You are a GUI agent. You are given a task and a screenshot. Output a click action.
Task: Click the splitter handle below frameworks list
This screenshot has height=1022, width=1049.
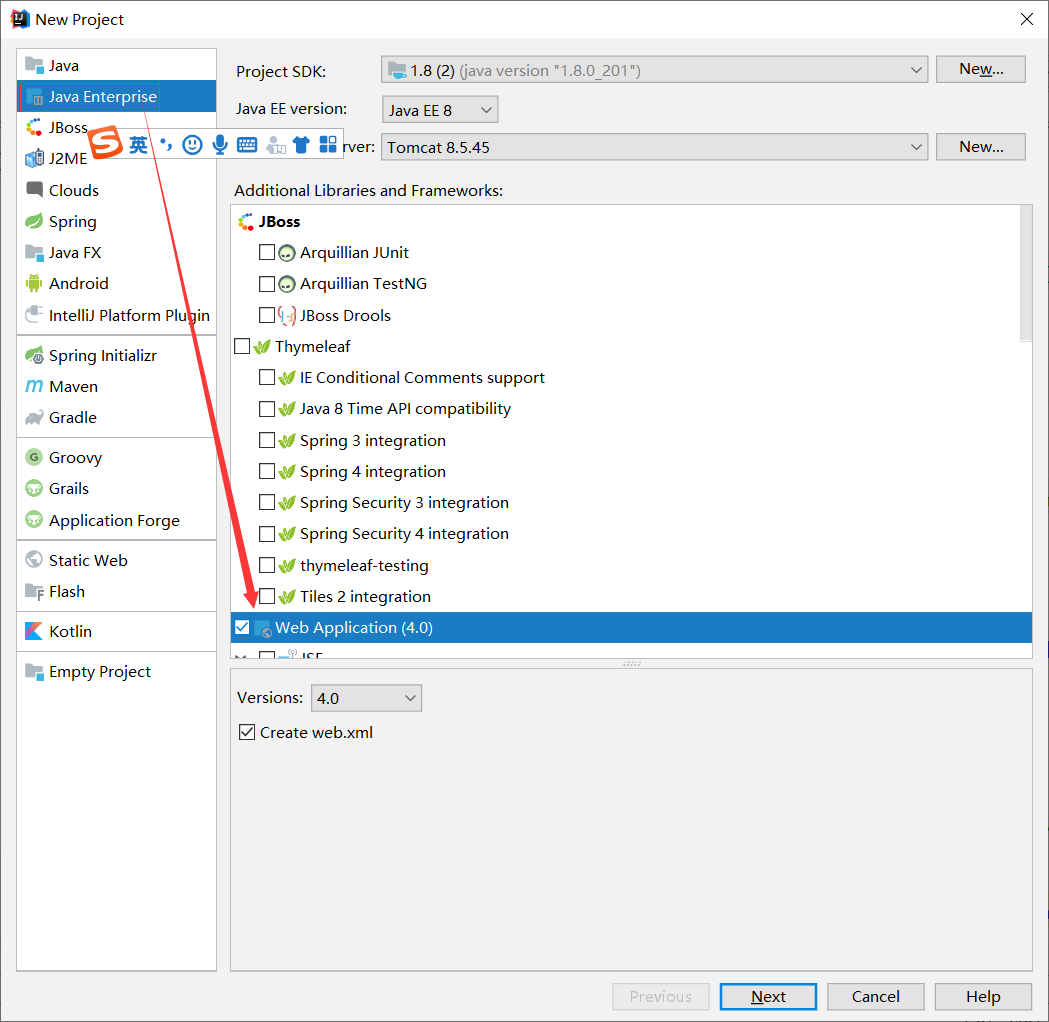(632, 663)
